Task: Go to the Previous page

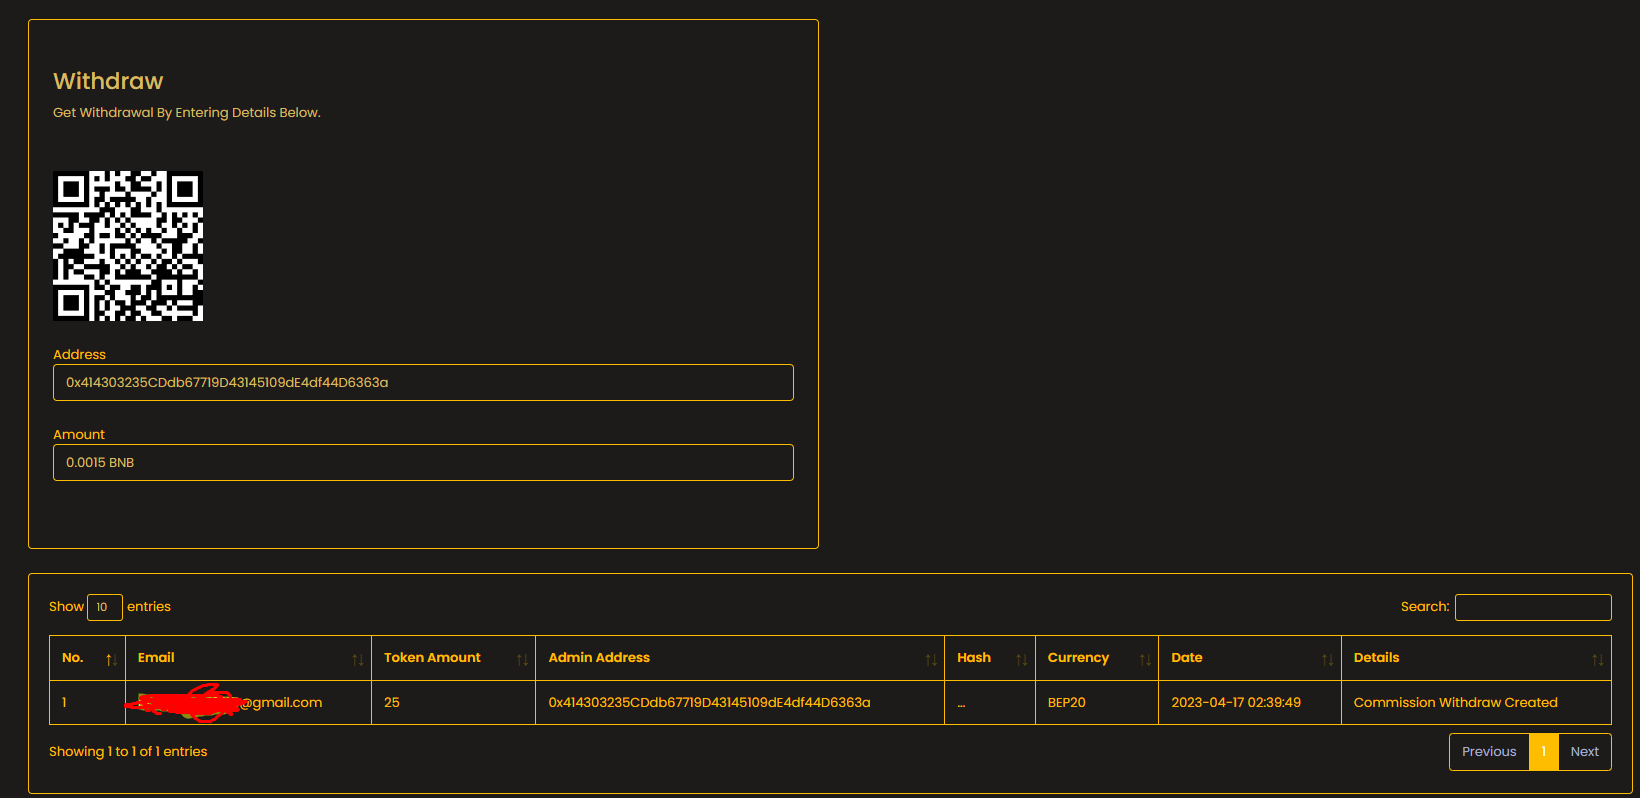Action: tap(1489, 752)
